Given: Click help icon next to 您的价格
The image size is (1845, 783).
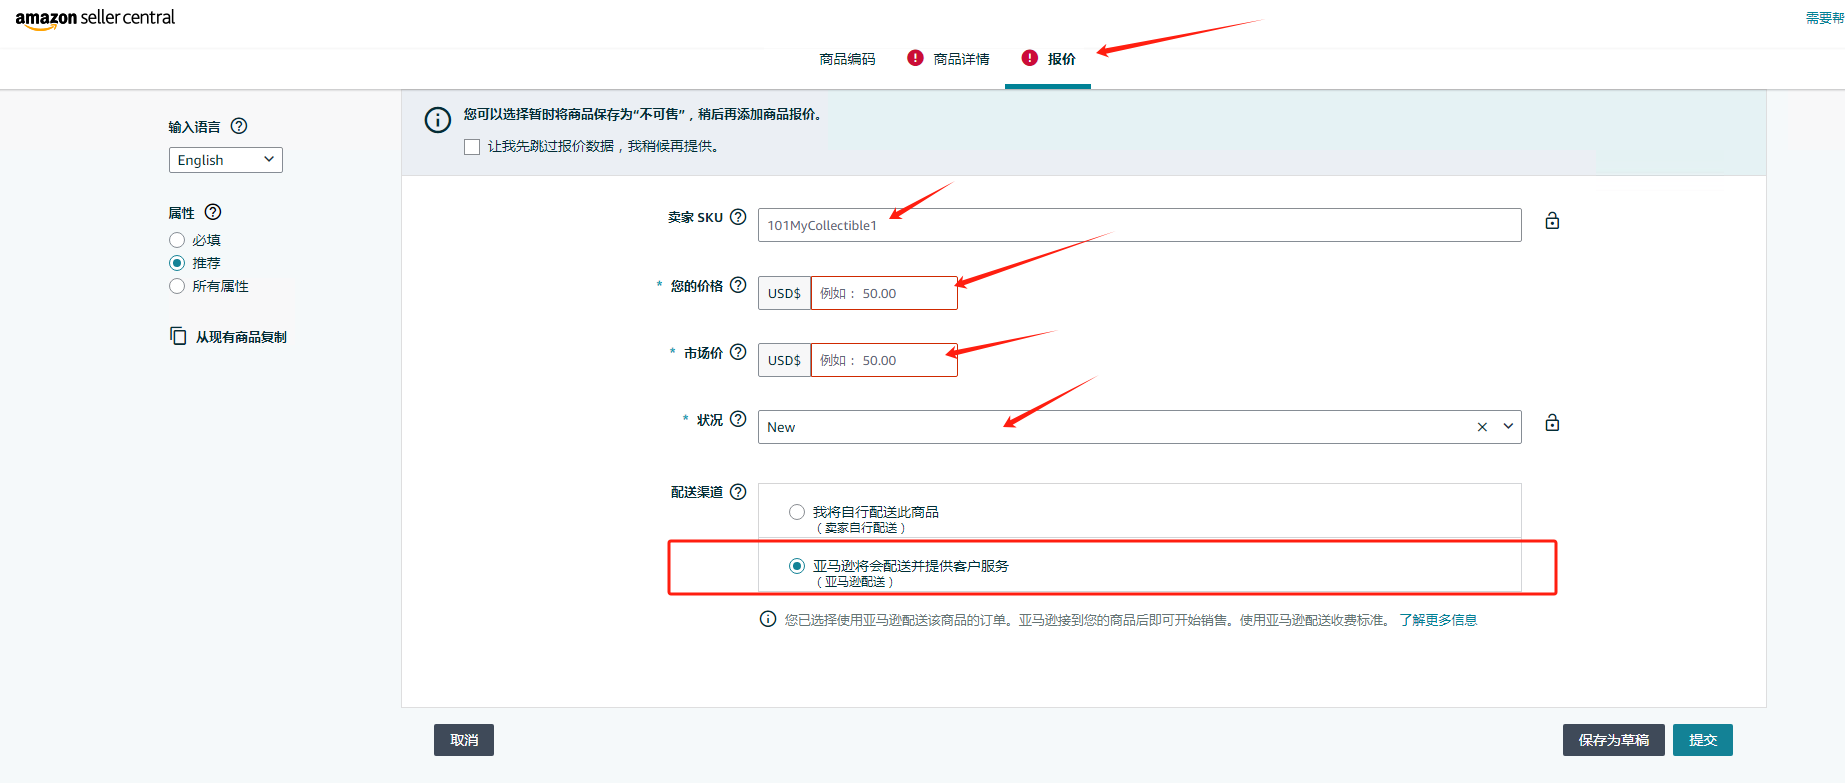Looking at the screenshot, I should pos(738,285).
